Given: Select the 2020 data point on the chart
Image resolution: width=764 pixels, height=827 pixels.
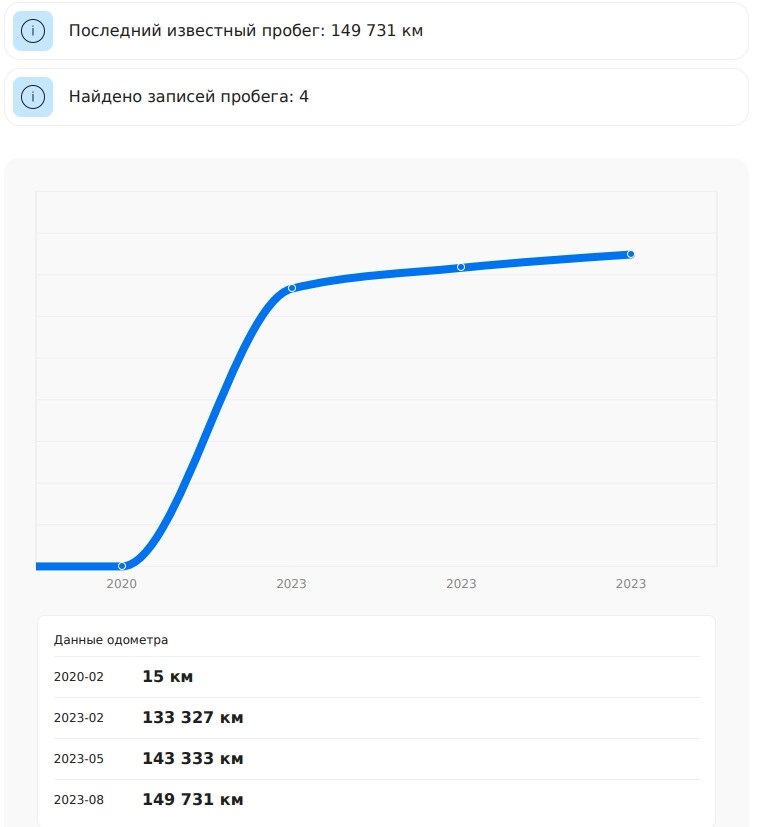Looking at the screenshot, I should coord(122,566).
